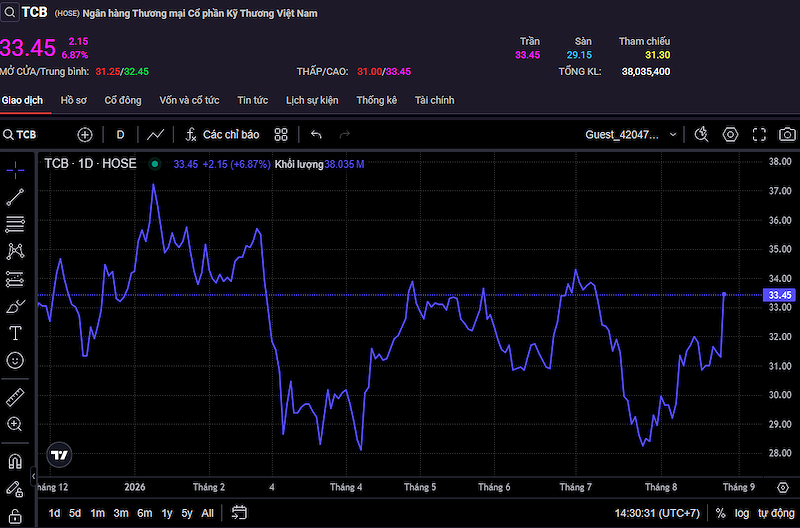Set range to 1d
The width and height of the screenshot is (800, 528).
pyautogui.click(x=54, y=513)
